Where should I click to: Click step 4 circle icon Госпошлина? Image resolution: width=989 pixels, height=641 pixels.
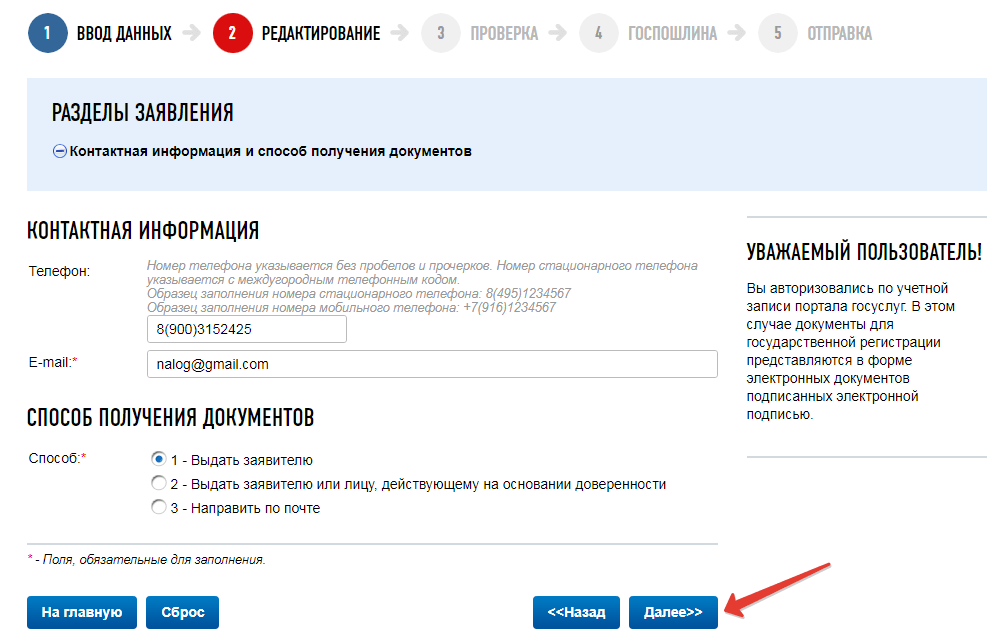(599, 33)
